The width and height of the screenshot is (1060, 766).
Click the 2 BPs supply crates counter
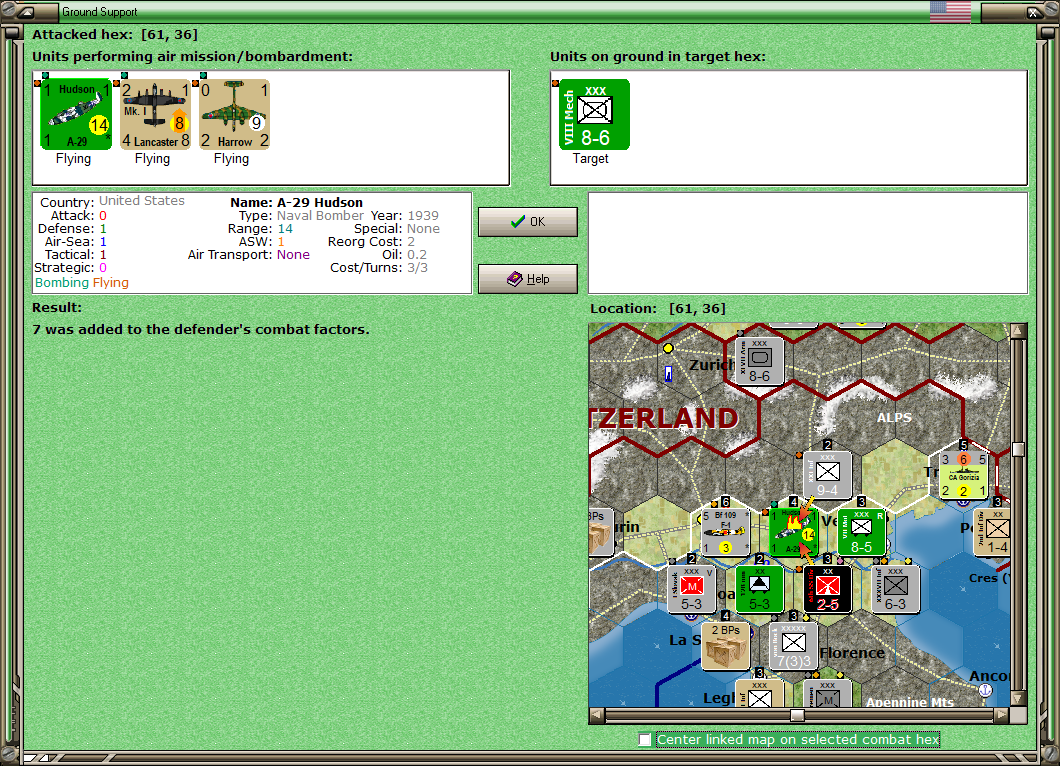pyautogui.click(x=725, y=646)
